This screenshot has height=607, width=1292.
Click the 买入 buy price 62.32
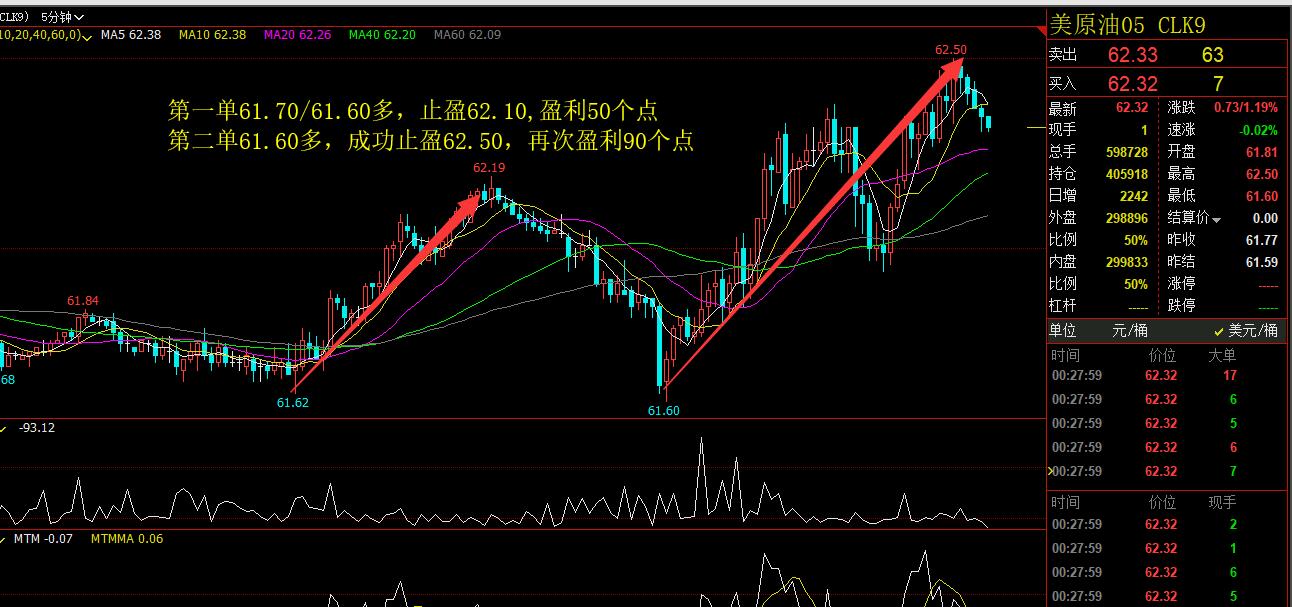pos(1133,84)
